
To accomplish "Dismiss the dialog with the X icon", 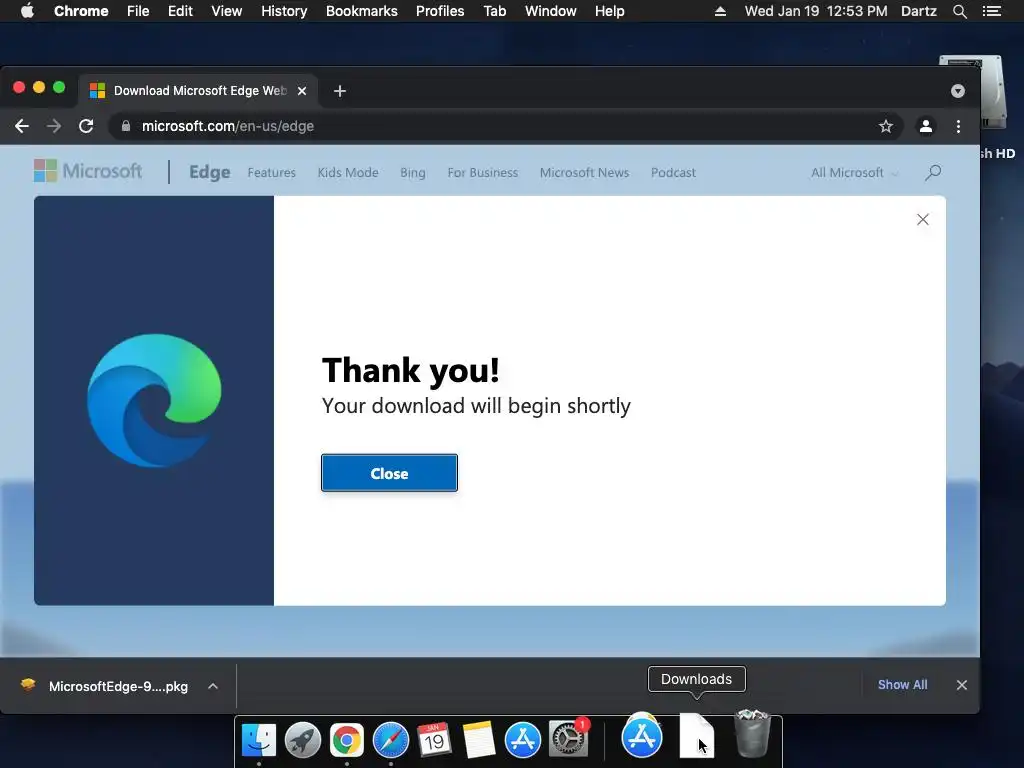I will (923, 219).
